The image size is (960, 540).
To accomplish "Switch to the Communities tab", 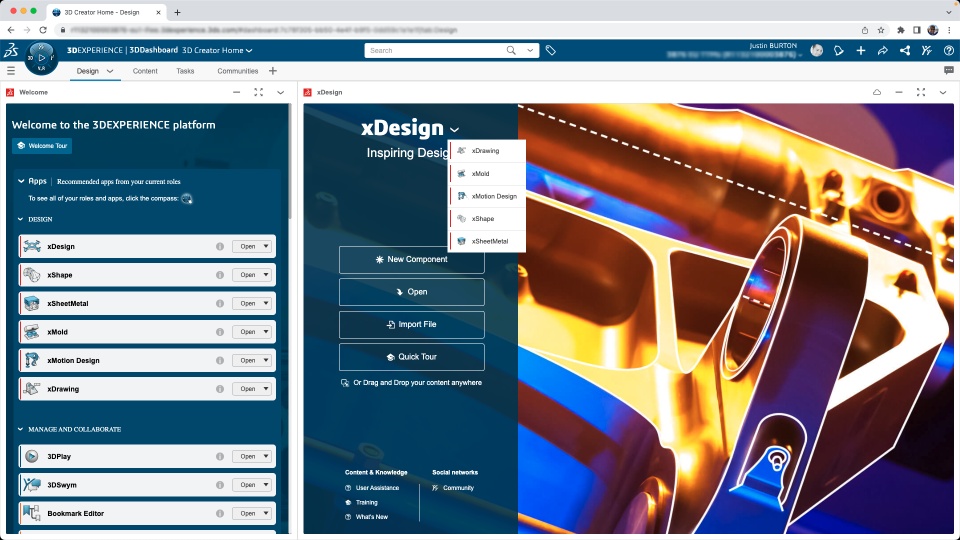I will [x=238, y=71].
